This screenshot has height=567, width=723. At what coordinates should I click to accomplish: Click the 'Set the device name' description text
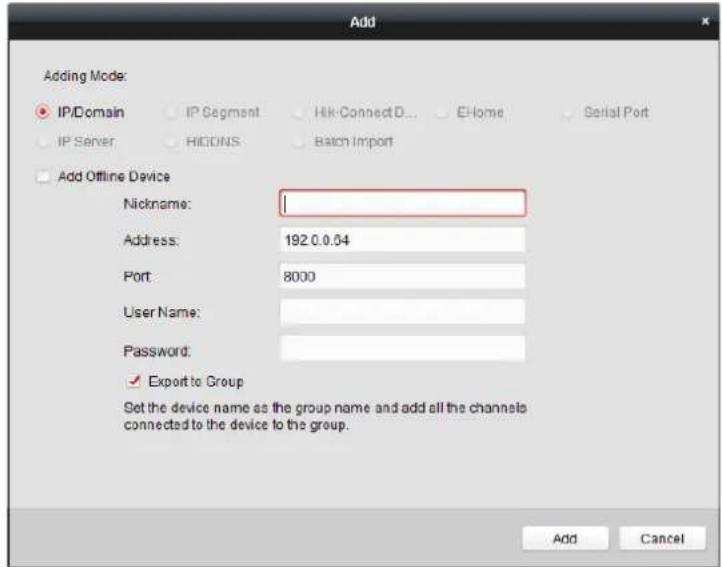pos(325,416)
